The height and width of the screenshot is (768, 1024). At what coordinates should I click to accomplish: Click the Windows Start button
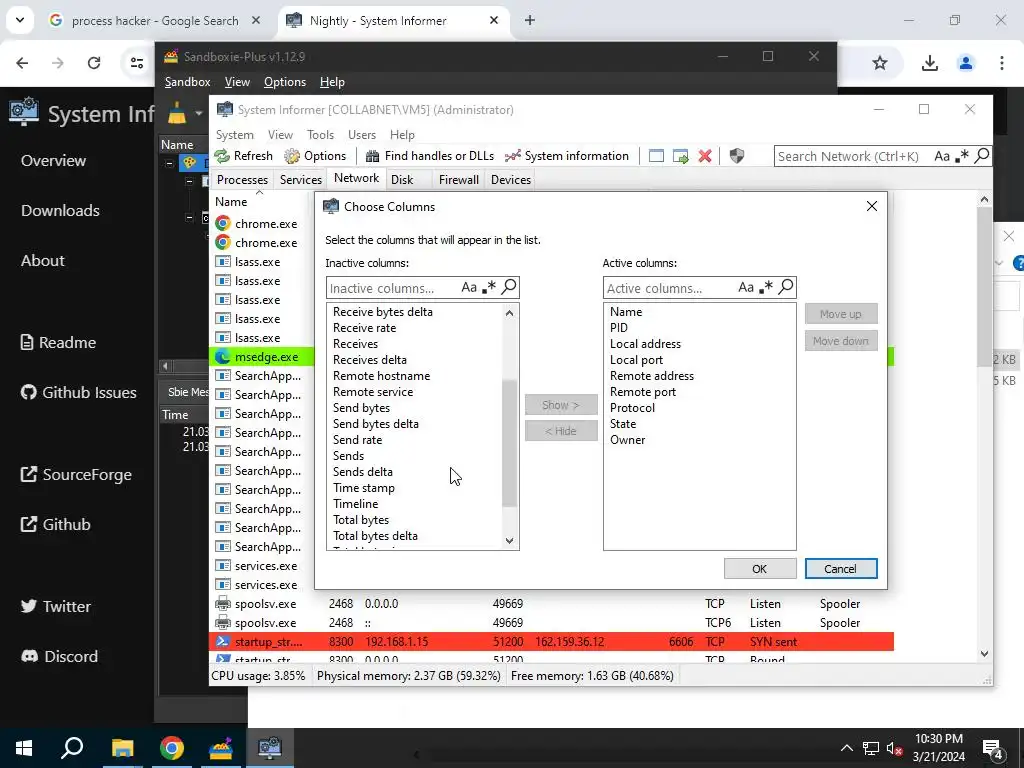tap(24, 748)
